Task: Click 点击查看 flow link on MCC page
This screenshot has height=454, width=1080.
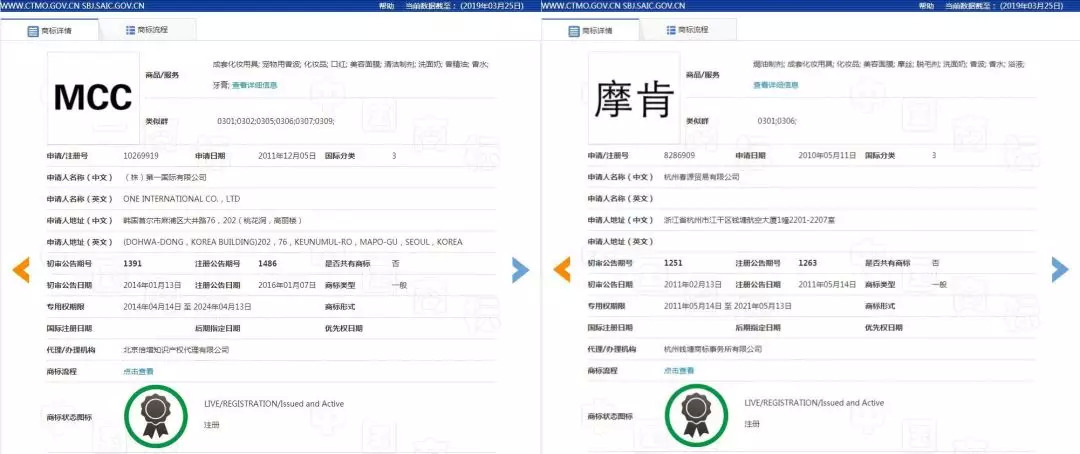Action: [x=138, y=371]
